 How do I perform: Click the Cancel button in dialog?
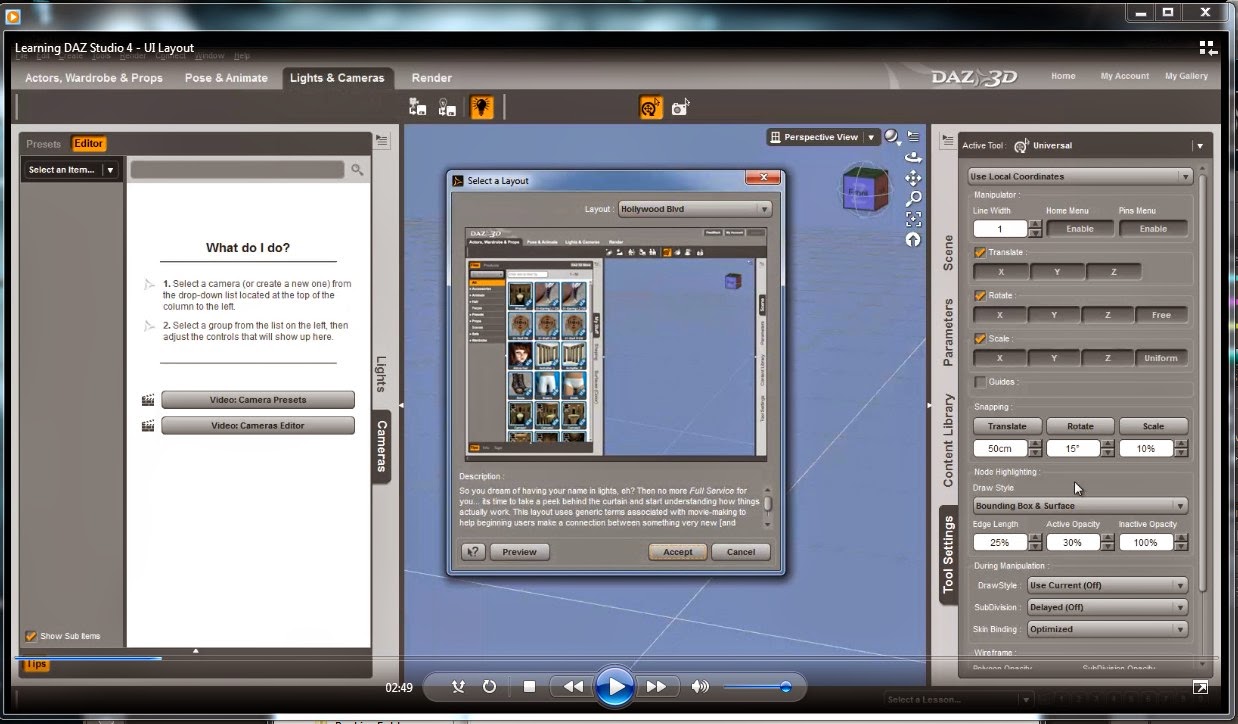pyautogui.click(x=741, y=552)
